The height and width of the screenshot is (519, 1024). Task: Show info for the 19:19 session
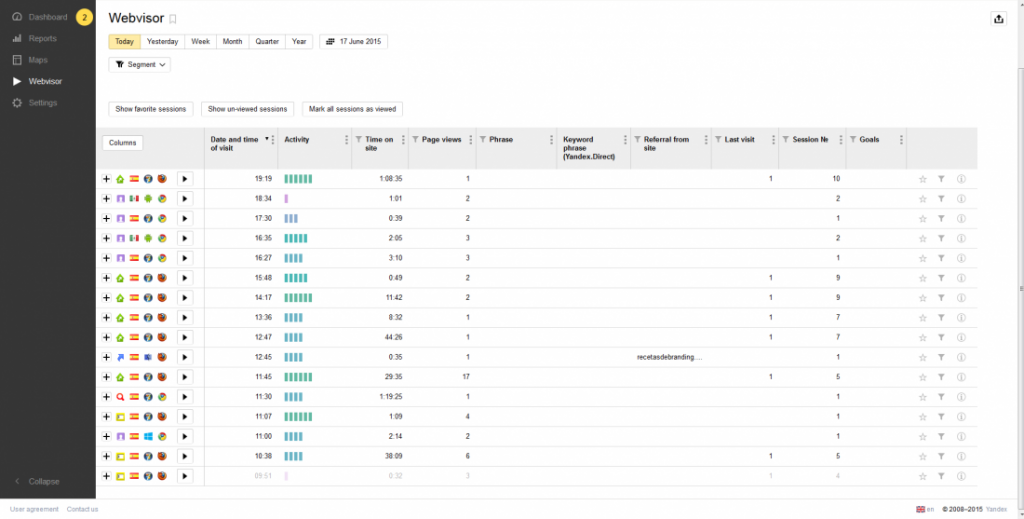[961, 179]
